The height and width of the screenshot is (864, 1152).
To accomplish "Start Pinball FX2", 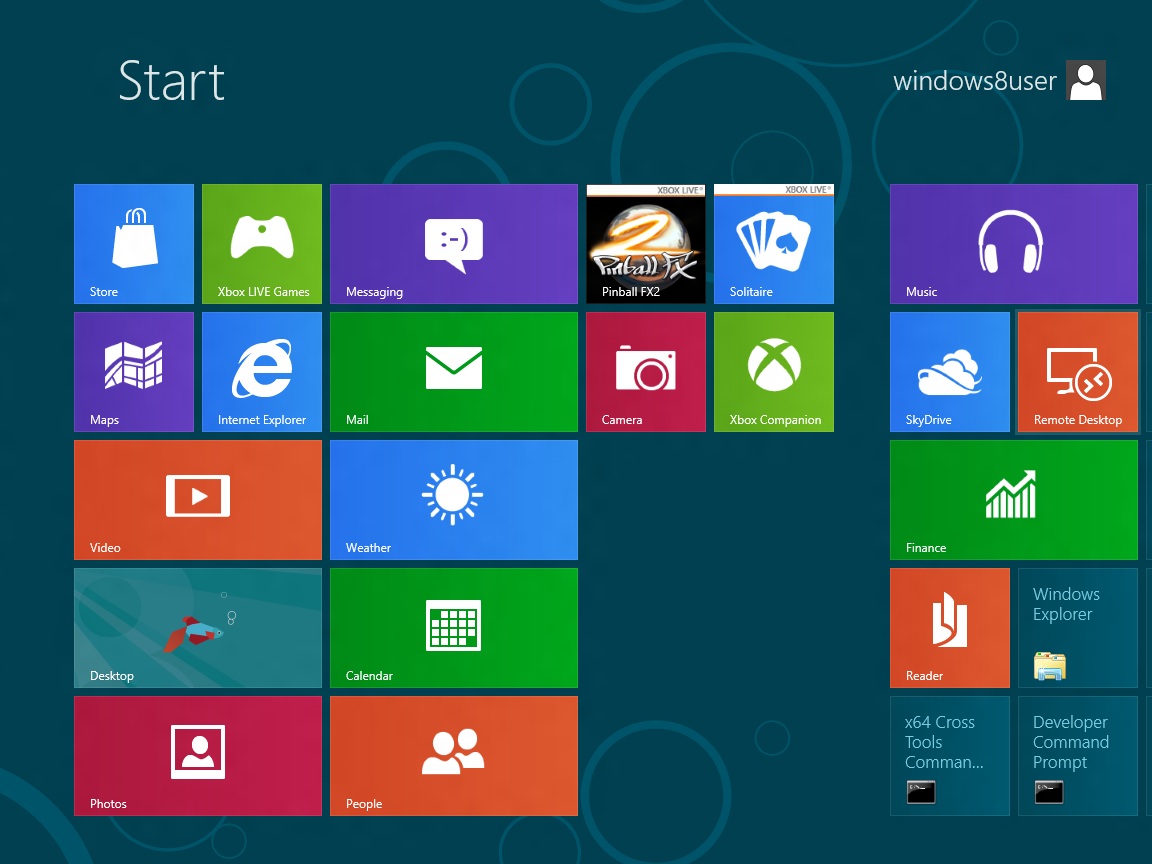I will coord(645,243).
